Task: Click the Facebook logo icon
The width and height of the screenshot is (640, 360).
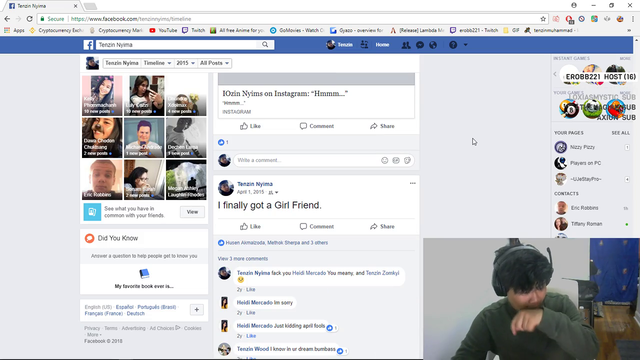Action: point(89,45)
